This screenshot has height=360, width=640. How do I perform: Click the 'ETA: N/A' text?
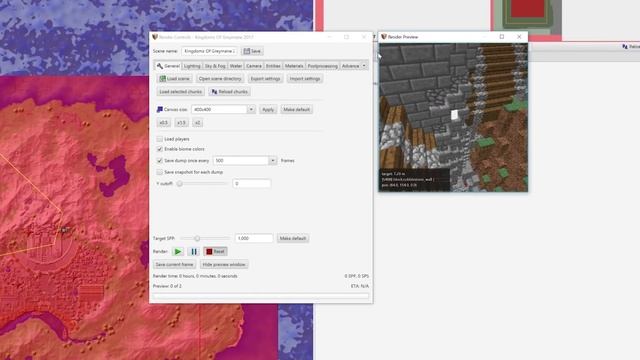tap(360, 286)
